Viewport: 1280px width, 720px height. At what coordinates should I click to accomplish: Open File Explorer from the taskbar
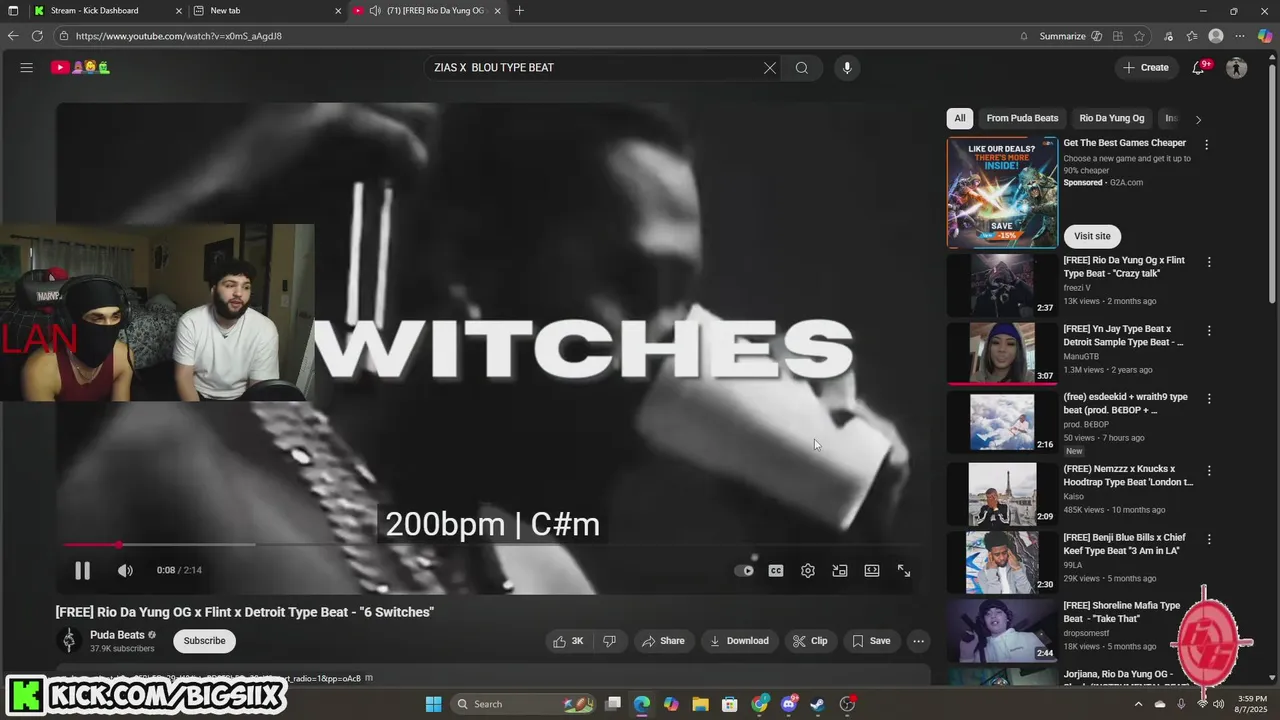tap(700, 704)
